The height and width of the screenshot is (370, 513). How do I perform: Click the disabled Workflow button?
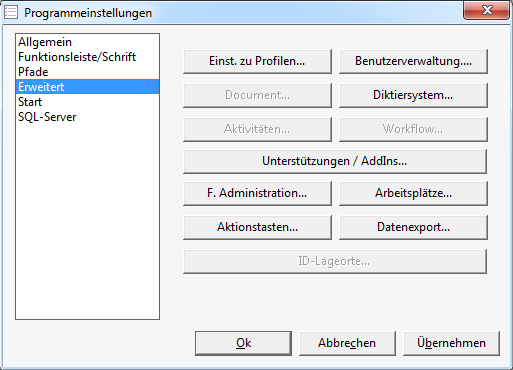pos(413,129)
